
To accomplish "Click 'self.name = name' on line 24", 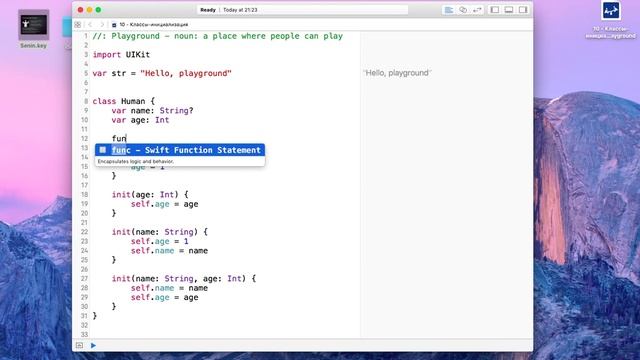I will (169, 251).
